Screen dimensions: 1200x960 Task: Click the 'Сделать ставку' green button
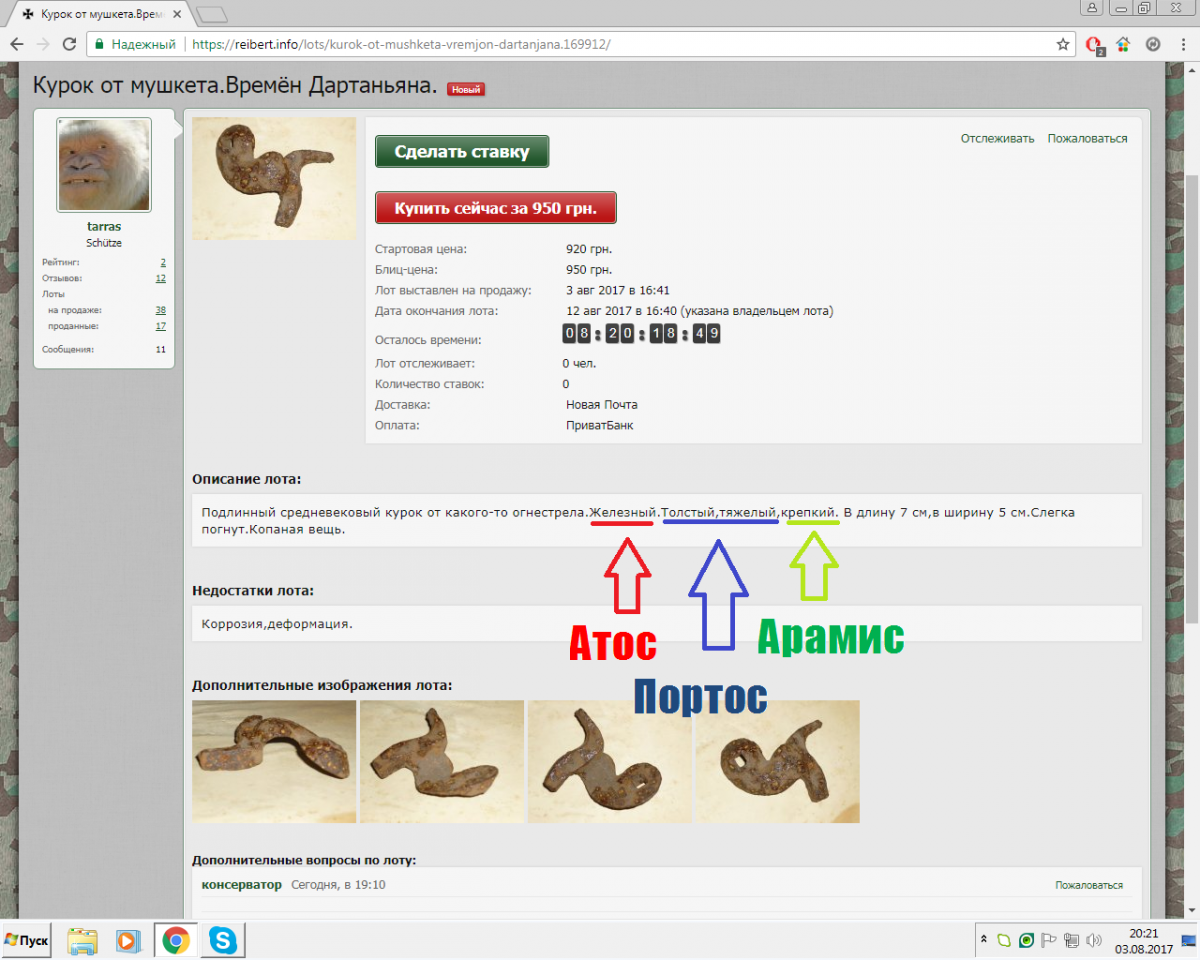coord(462,152)
